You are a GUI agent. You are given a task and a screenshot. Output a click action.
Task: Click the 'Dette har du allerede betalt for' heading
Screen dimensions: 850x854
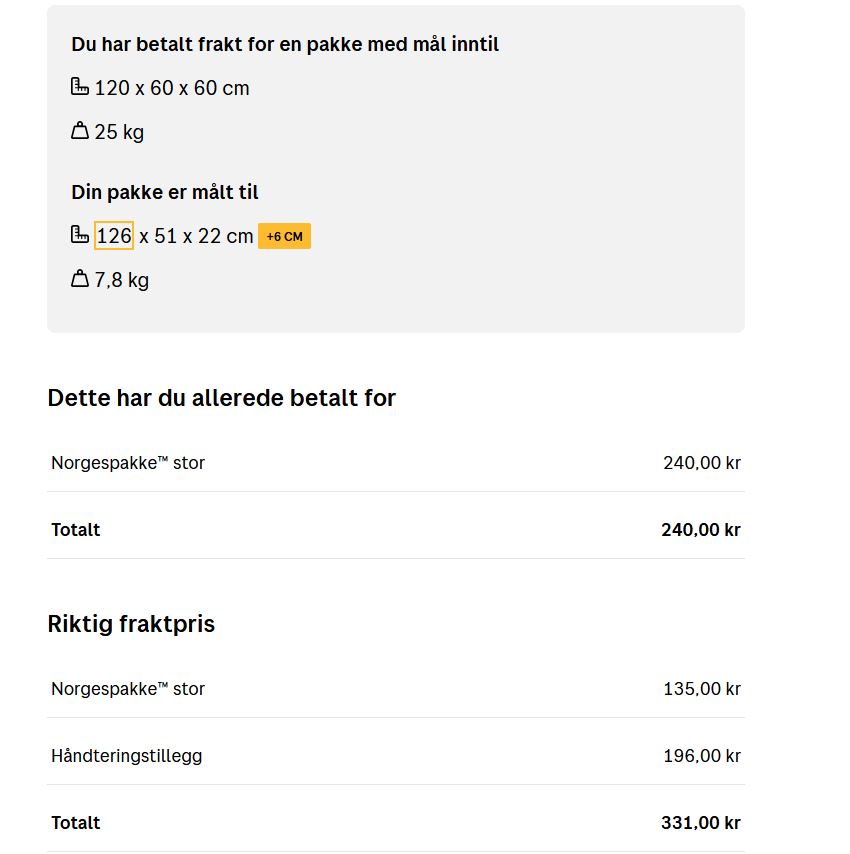(221, 398)
